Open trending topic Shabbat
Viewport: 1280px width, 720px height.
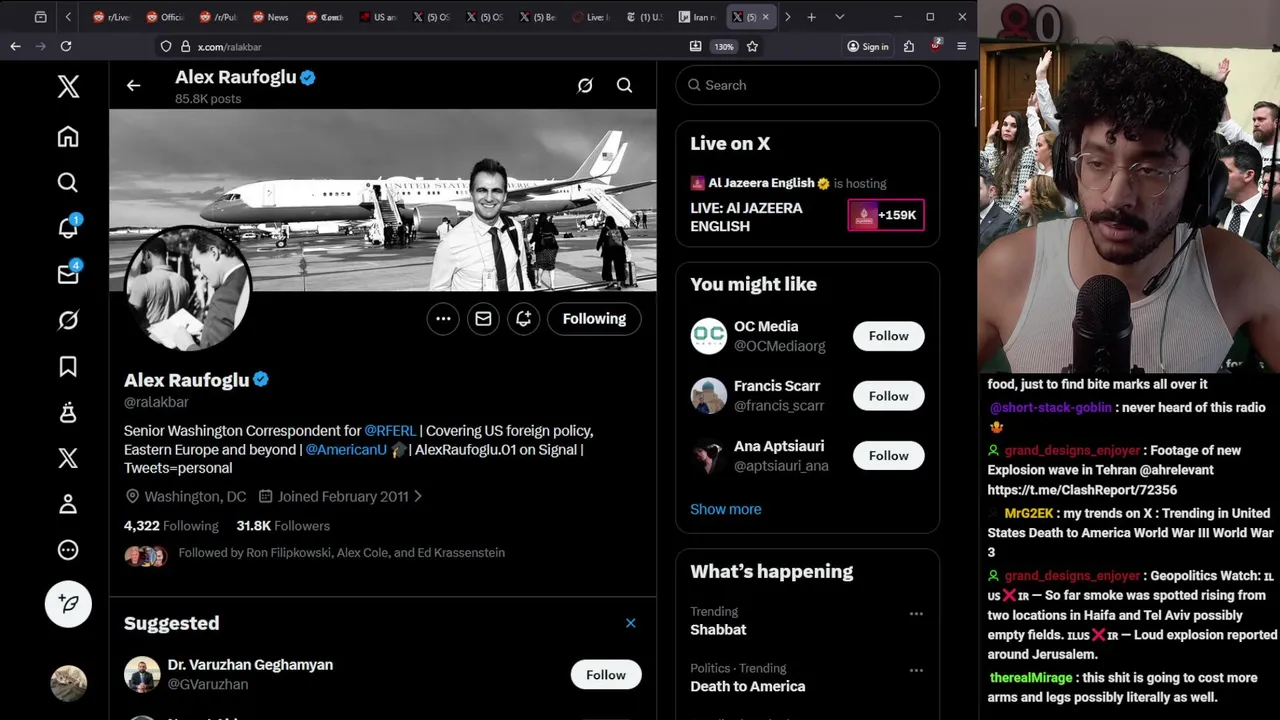click(718, 630)
